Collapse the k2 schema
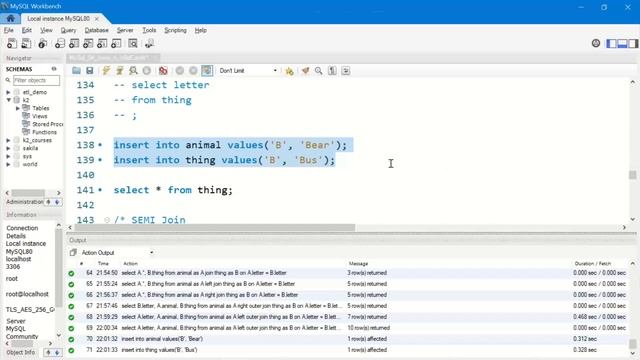 (8, 100)
